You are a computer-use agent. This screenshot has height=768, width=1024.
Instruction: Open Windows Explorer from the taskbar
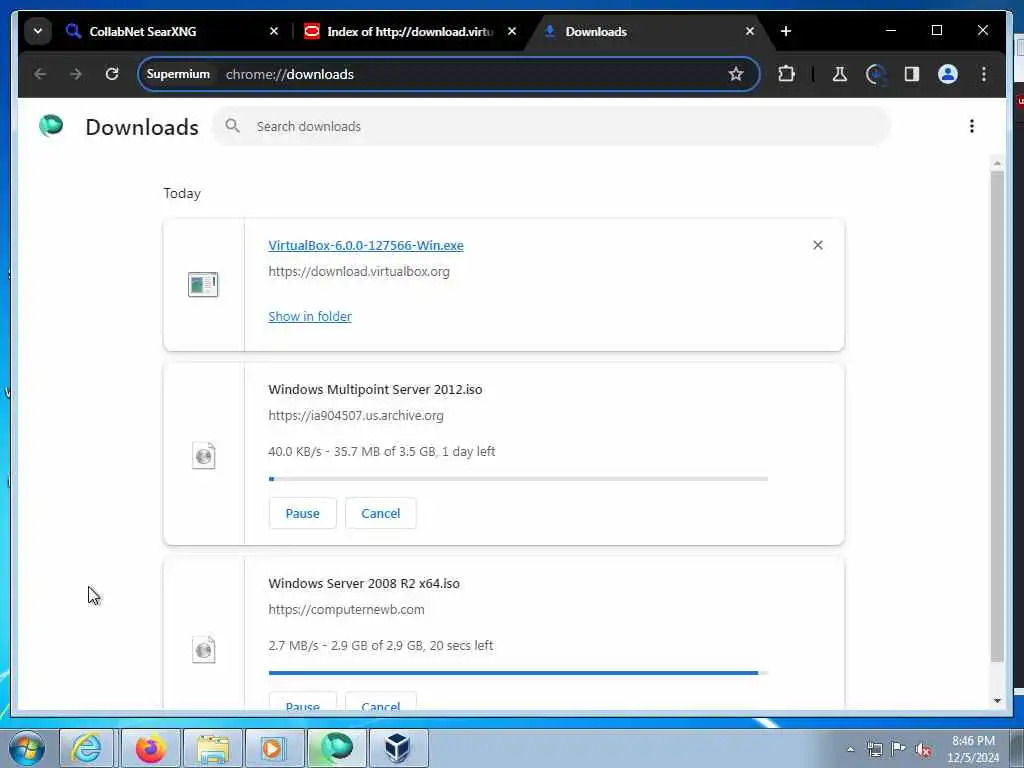point(213,748)
